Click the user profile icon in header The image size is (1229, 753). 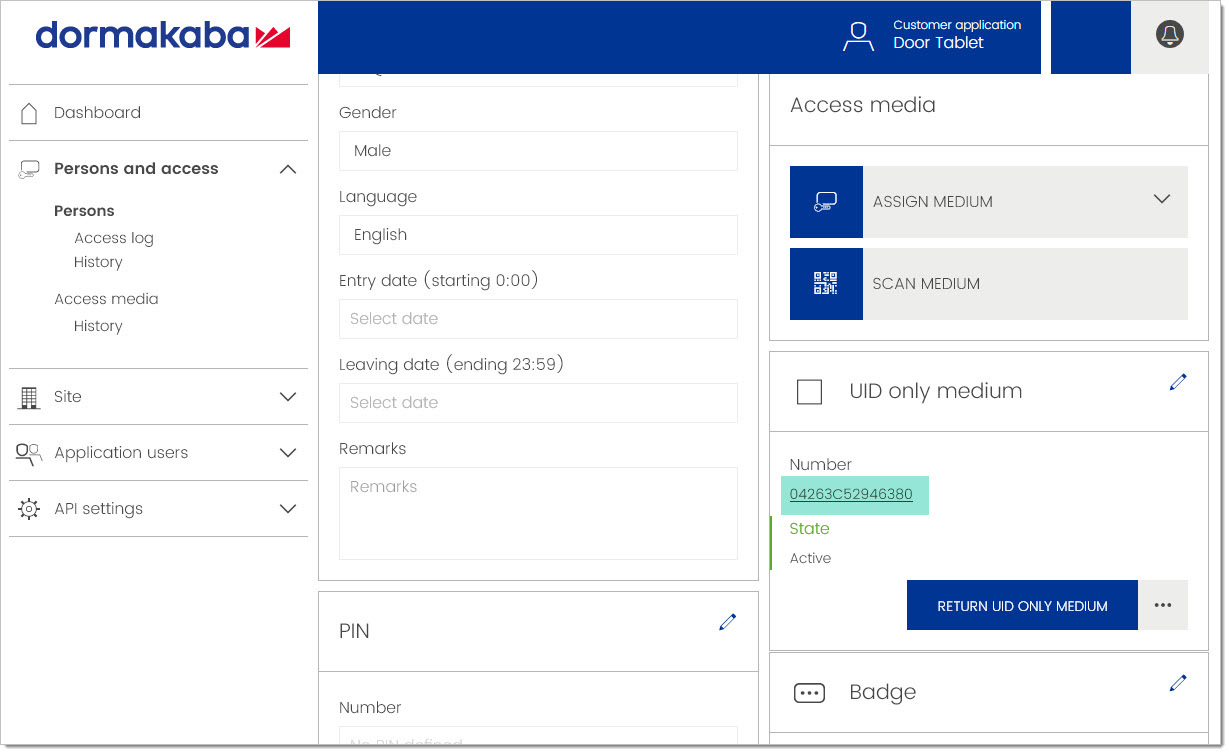(858, 36)
